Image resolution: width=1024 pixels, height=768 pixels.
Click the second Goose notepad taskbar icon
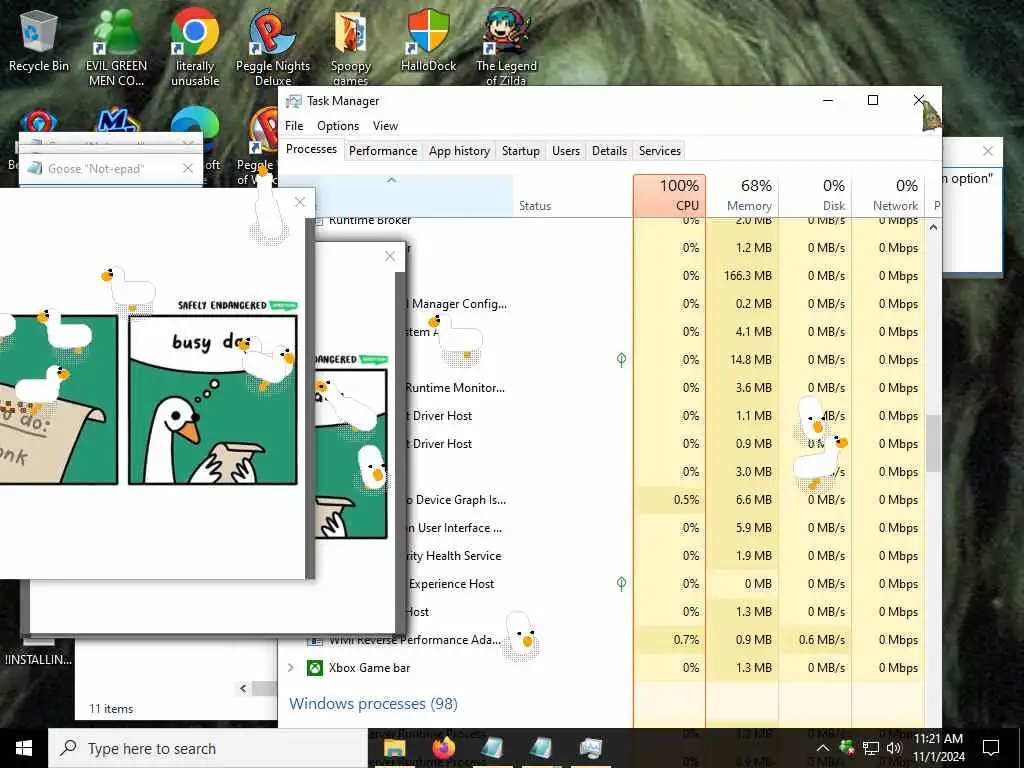[541, 748]
